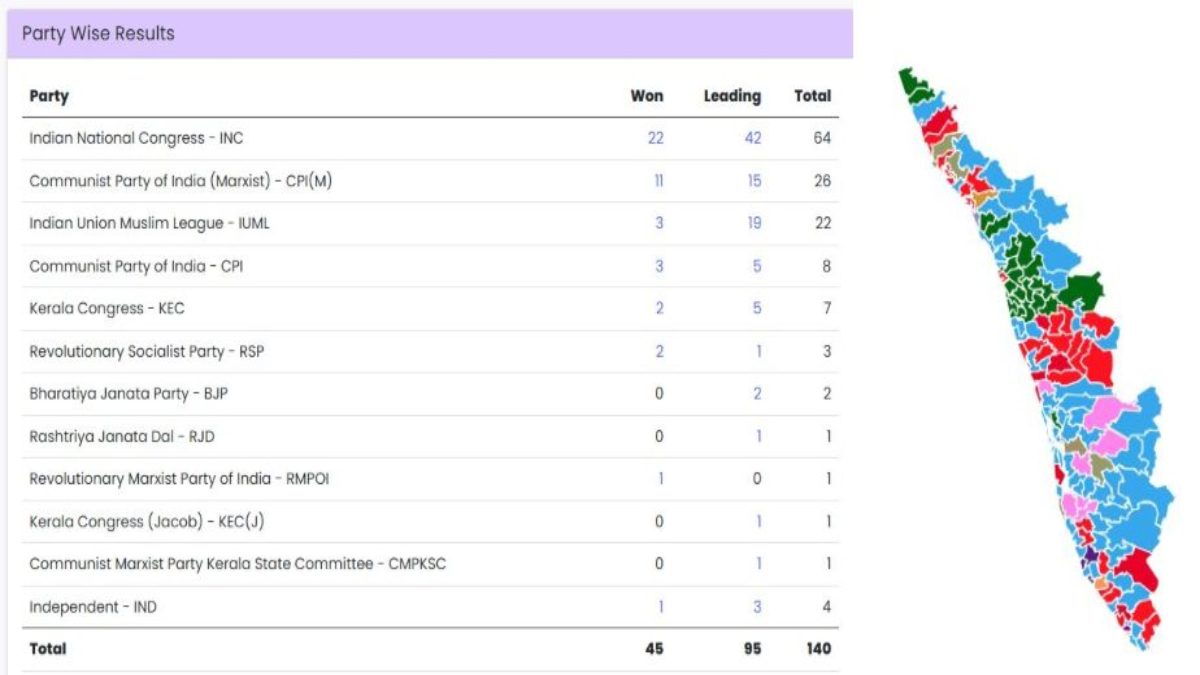
Task: Open the CPI(M) won count 11 link
Action: pyautogui.click(x=658, y=181)
